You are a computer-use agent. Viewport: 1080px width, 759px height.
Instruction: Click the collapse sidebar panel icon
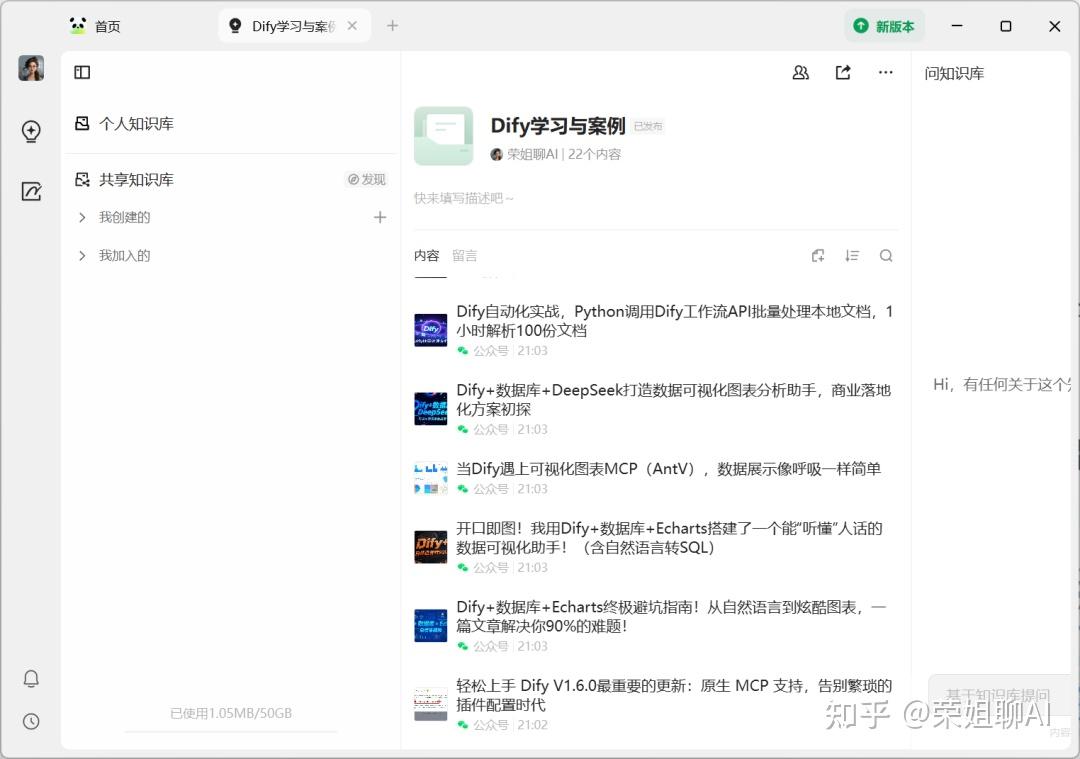pos(82,72)
